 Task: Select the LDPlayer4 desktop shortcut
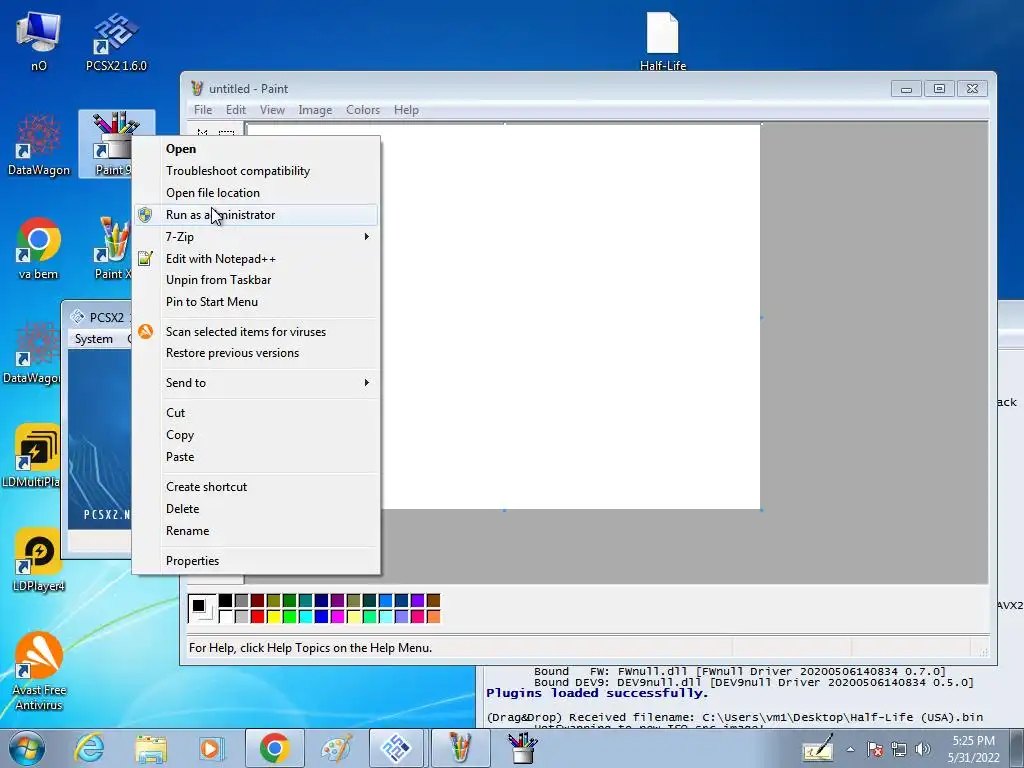39,560
